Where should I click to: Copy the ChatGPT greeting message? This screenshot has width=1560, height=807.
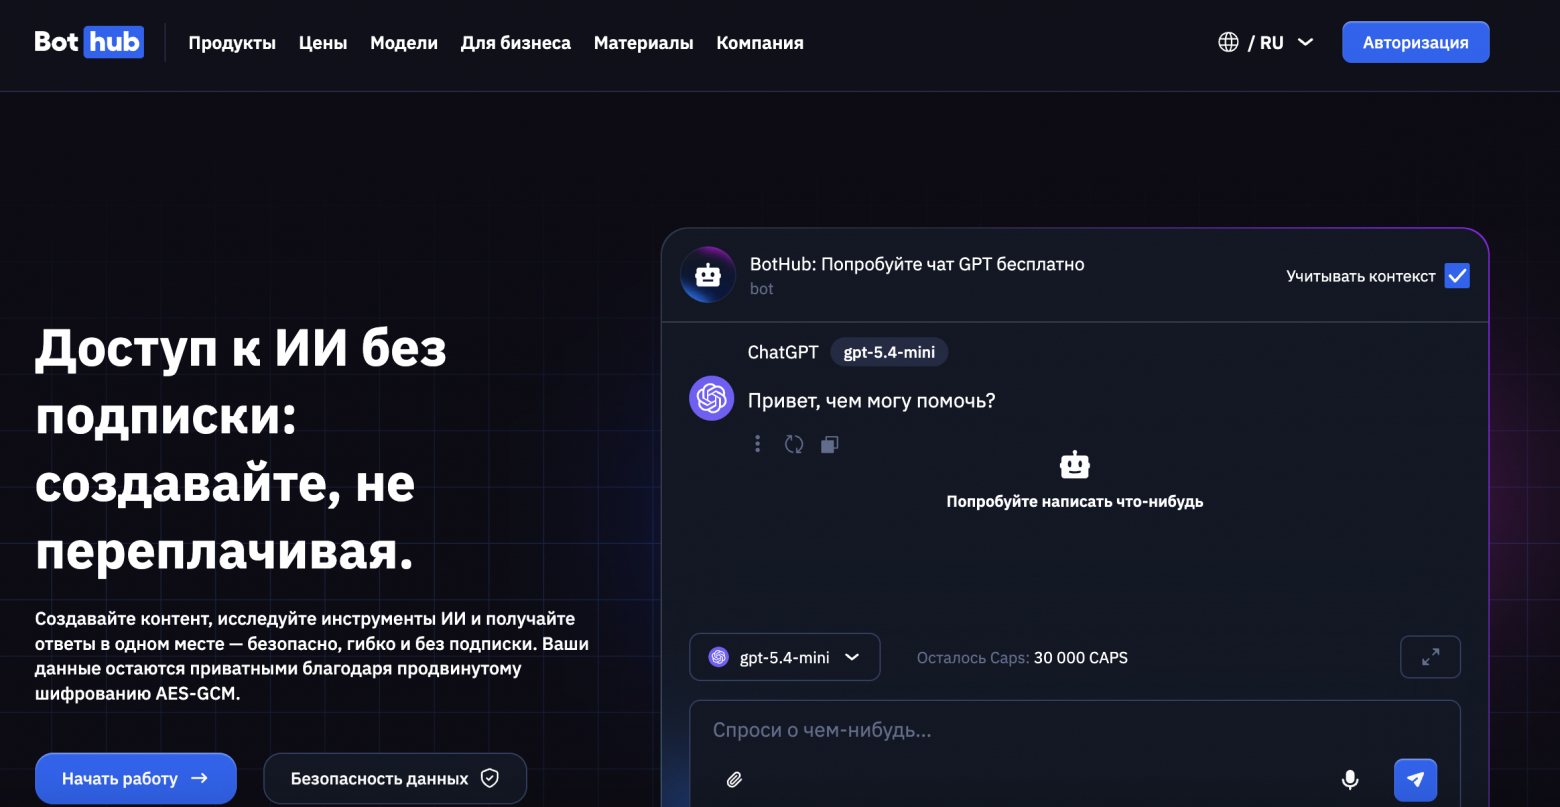(829, 444)
